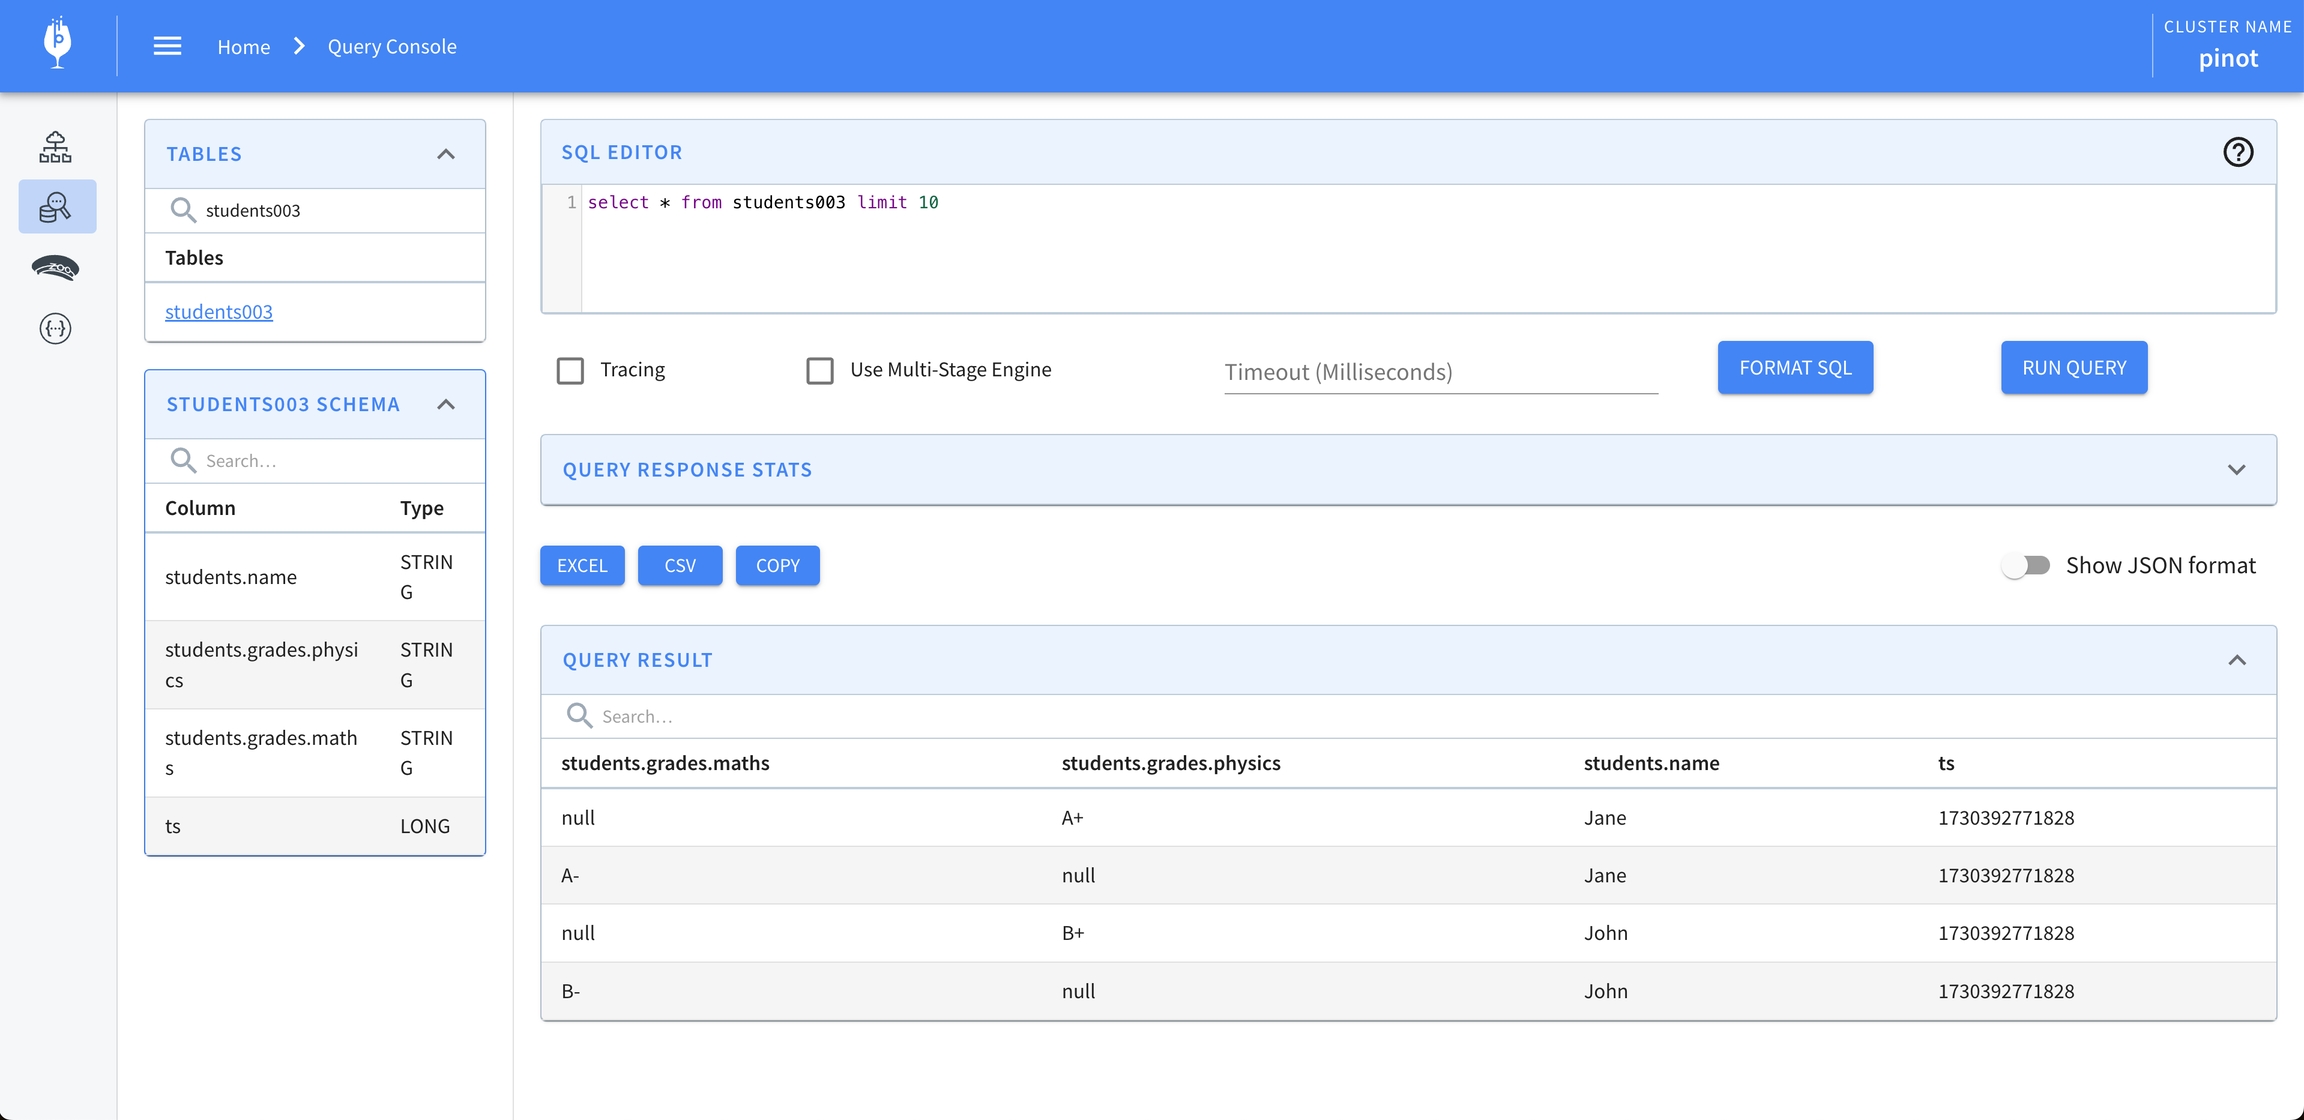The height and width of the screenshot is (1120, 2304).
Task: Open the hamburger navigation menu
Action: 167,46
